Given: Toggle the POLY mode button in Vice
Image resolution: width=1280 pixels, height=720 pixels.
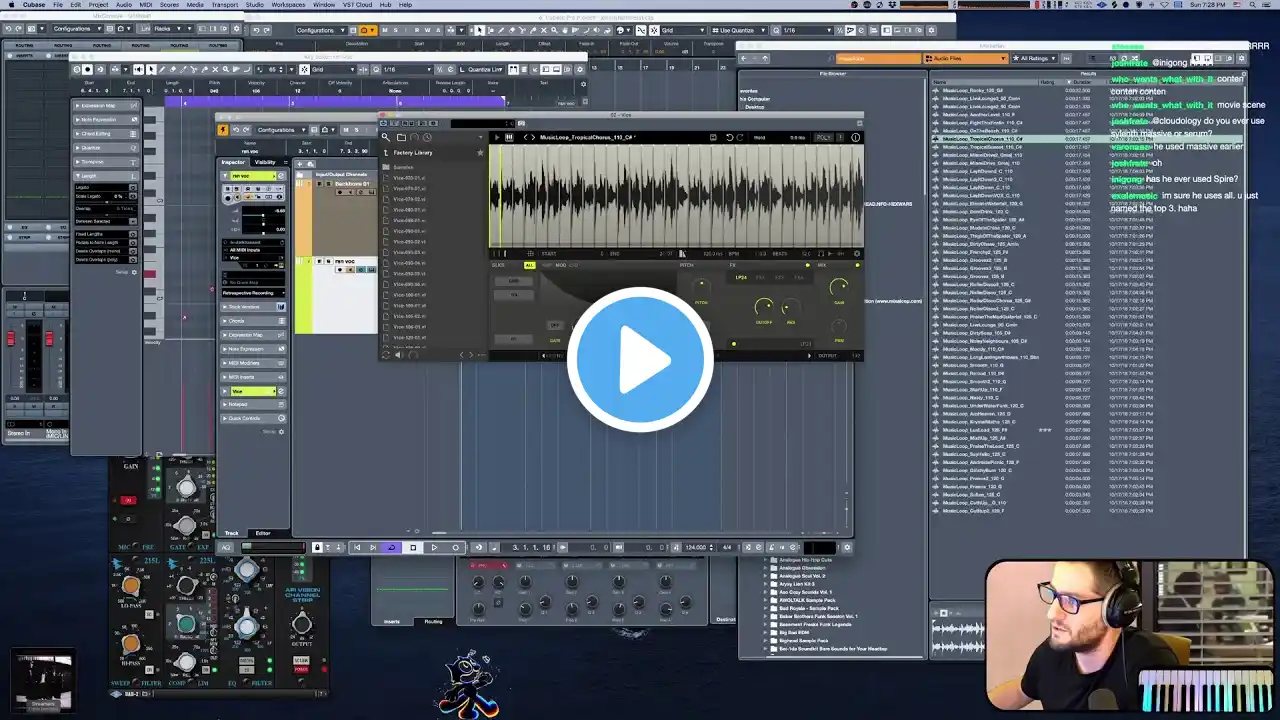Looking at the screenshot, I should pyautogui.click(x=823, y=137).
